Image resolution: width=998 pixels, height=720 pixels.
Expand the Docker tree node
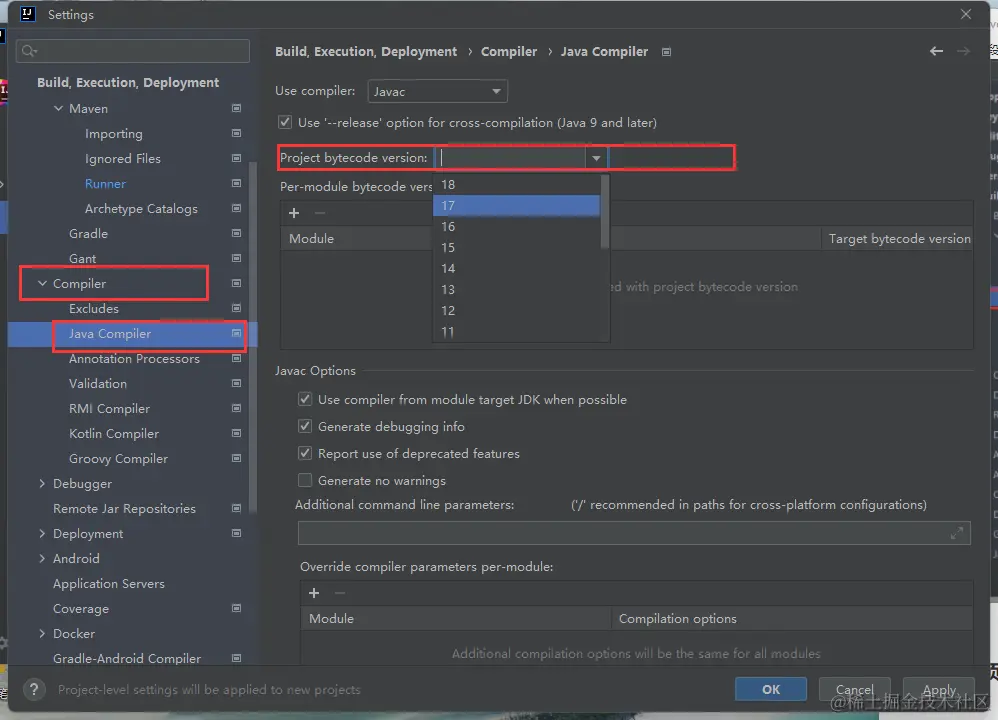tap(42, 633)
